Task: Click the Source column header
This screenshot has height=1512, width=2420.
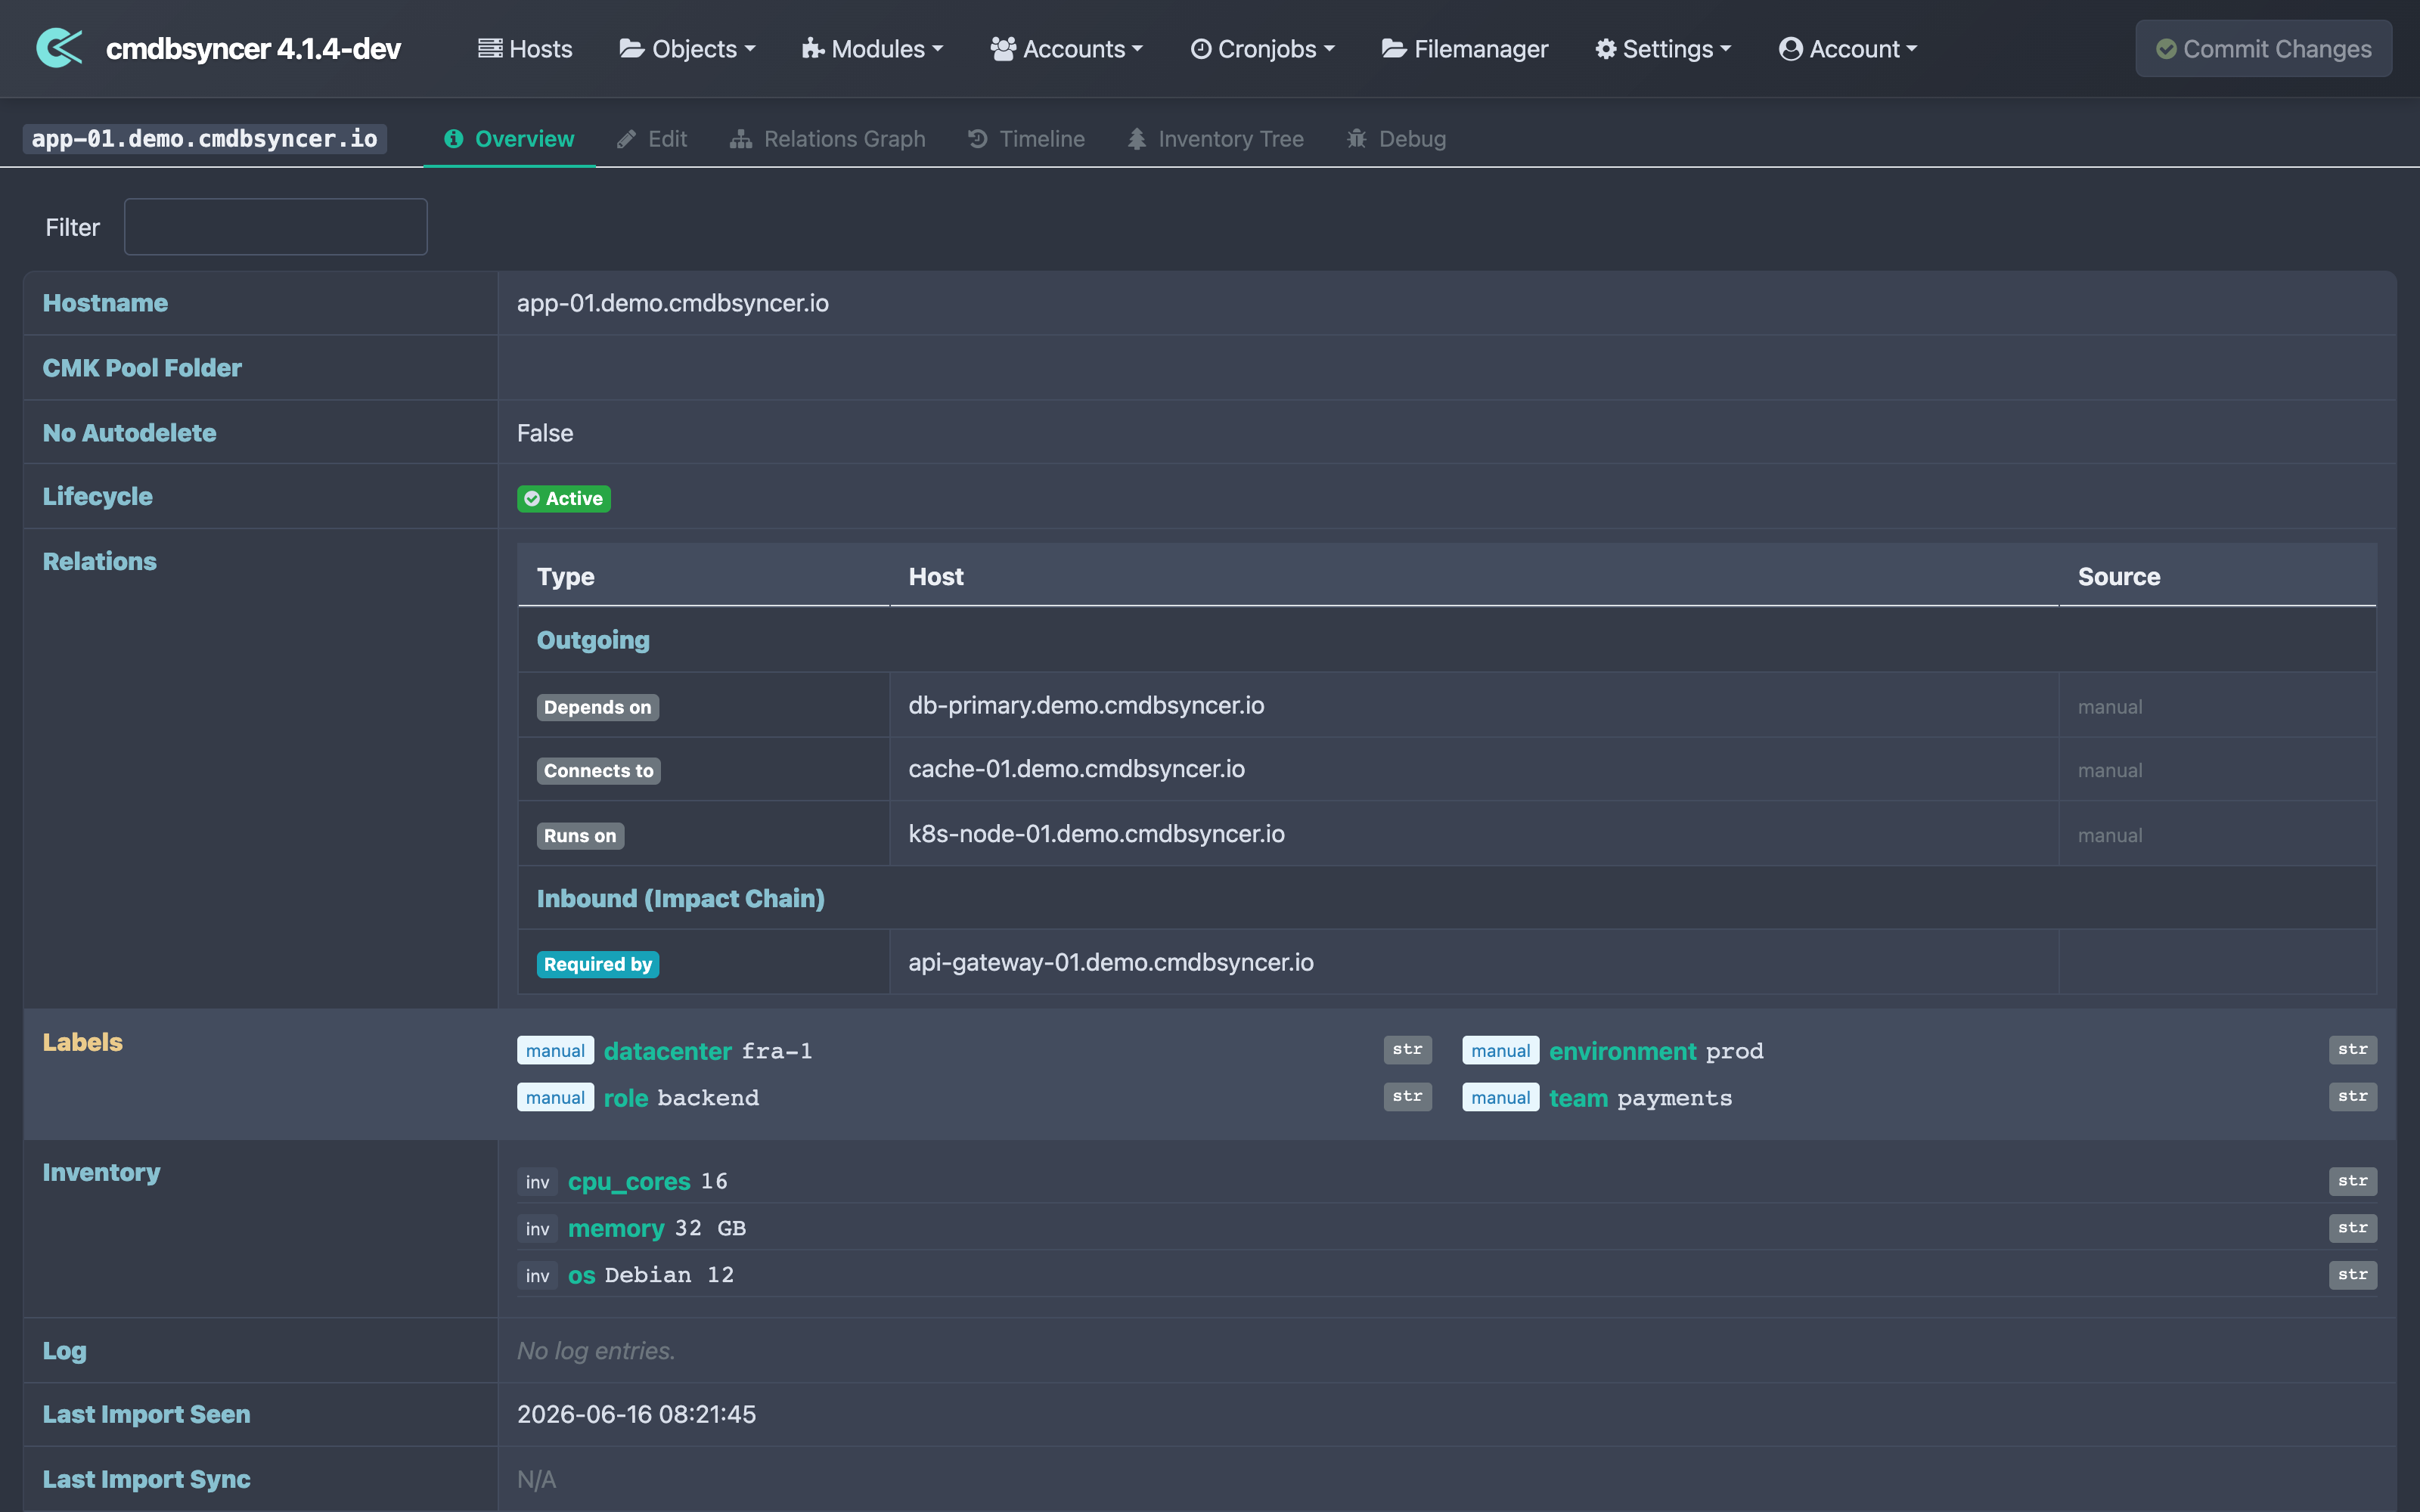Action: (2119, 576)
